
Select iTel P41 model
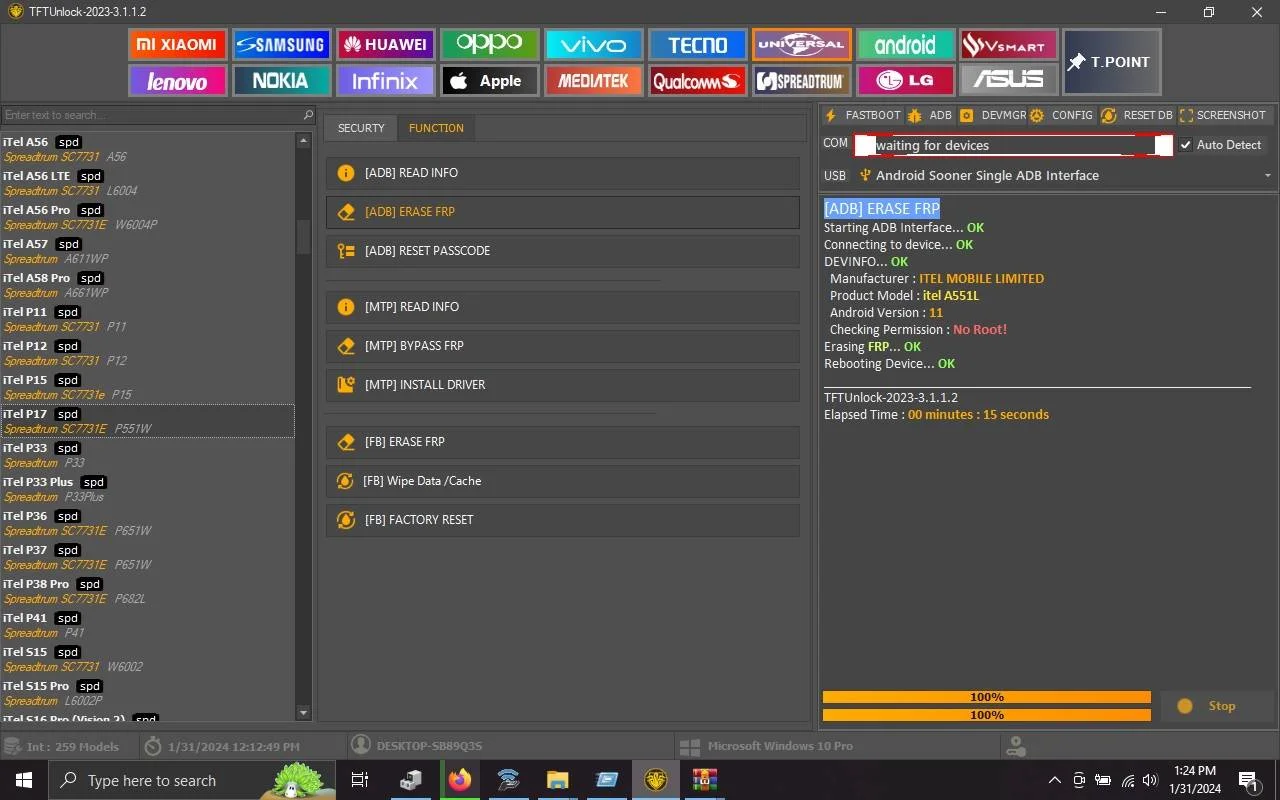pyautogui.click(x=147, y=625)
